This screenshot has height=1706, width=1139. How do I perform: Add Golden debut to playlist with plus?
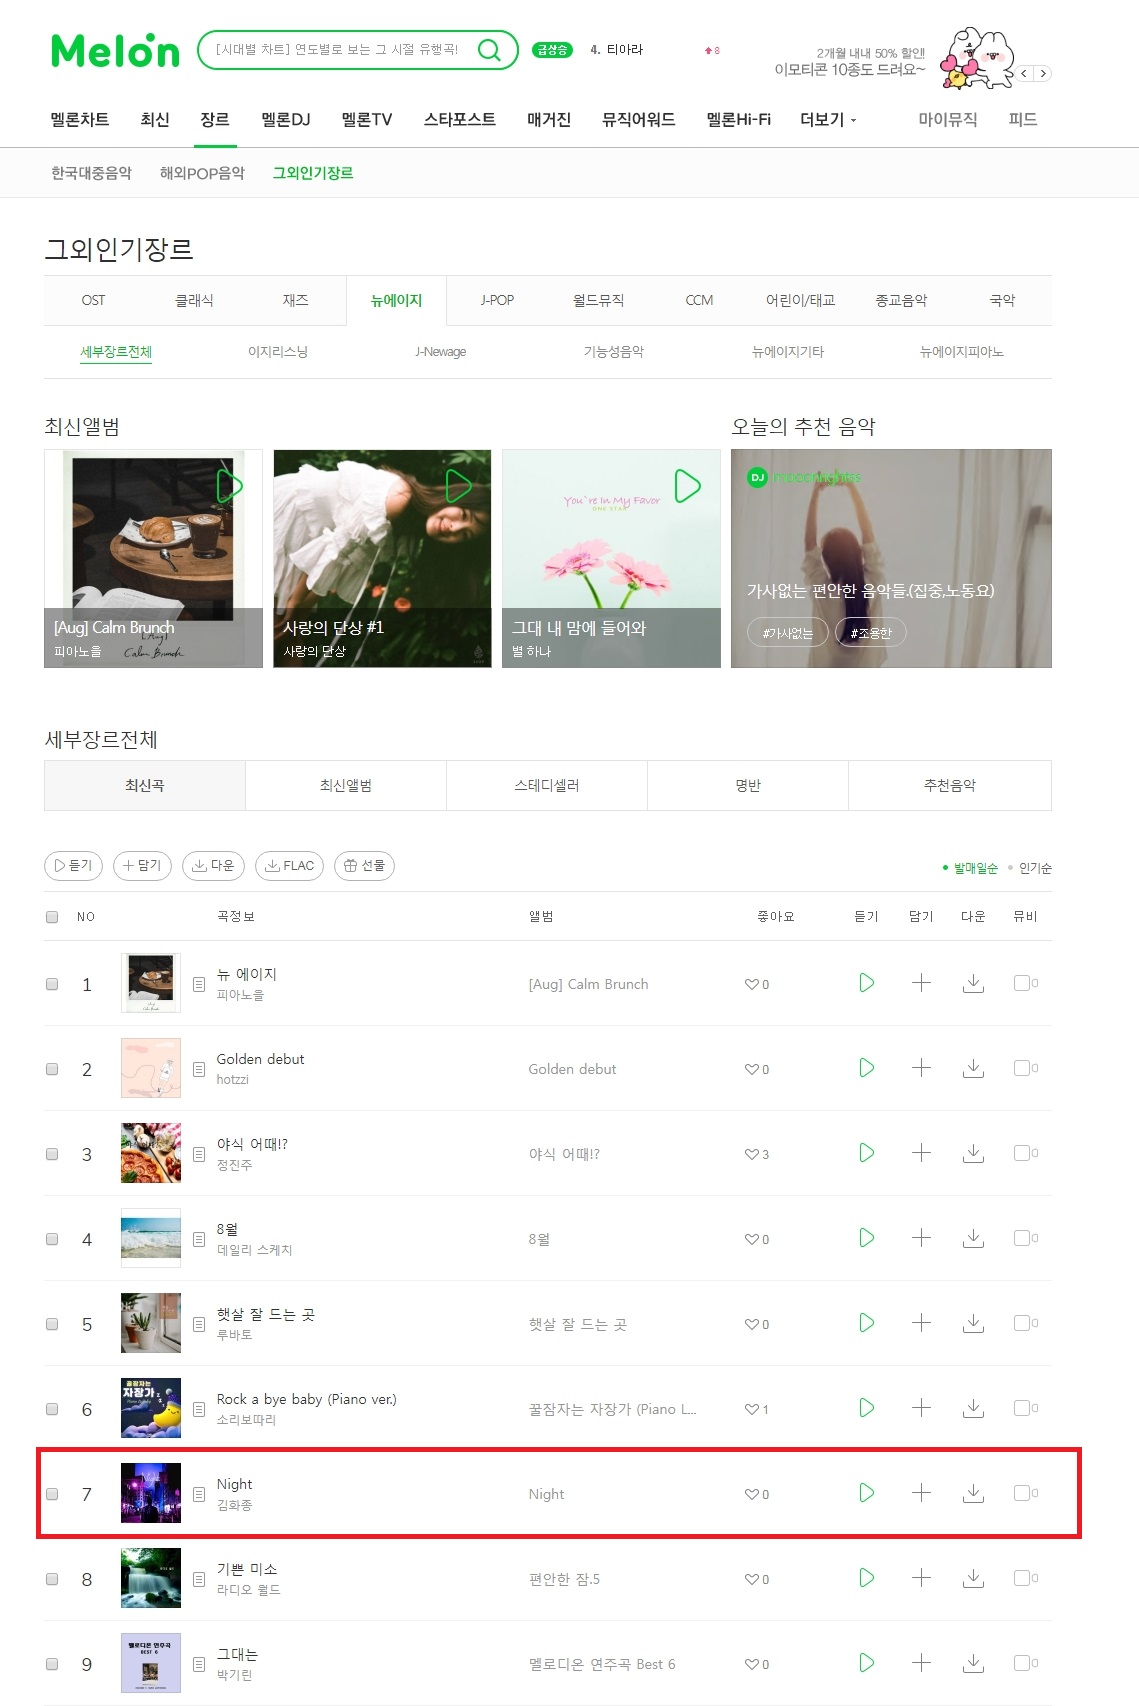coord(921,1068)
